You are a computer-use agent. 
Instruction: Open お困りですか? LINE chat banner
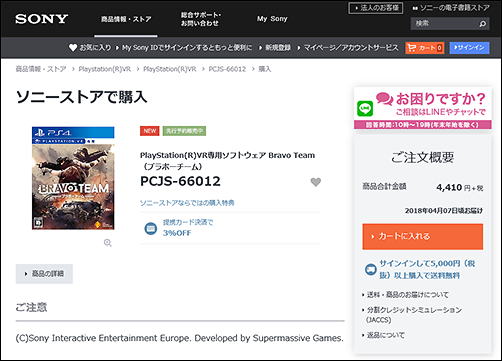click(x=423, y=108)
